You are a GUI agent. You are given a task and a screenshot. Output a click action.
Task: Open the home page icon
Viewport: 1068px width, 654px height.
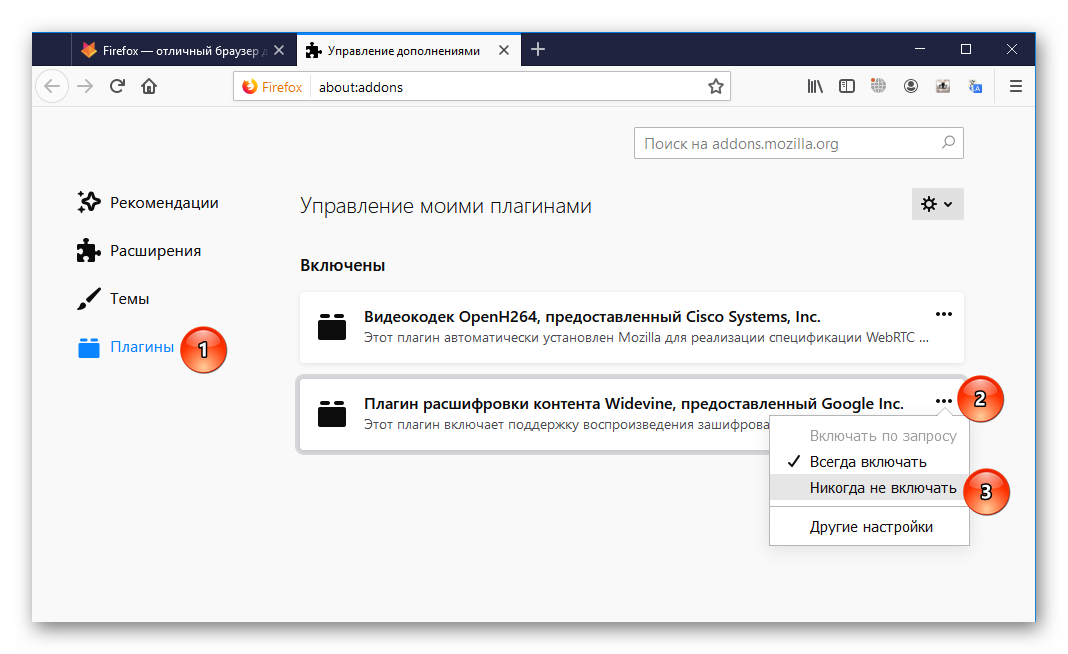click(x=149, y=87)
